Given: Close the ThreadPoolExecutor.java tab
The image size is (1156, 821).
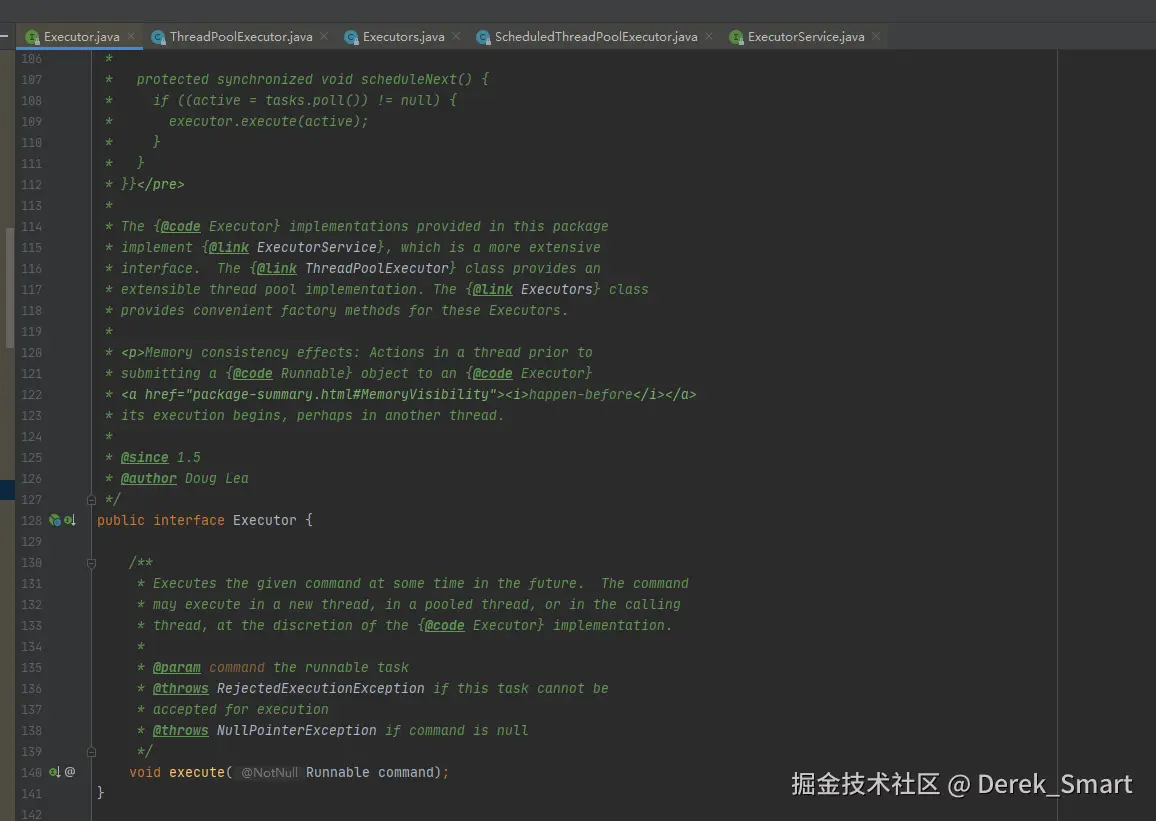Looking at the screenshot, I should [x=324, y=36].
